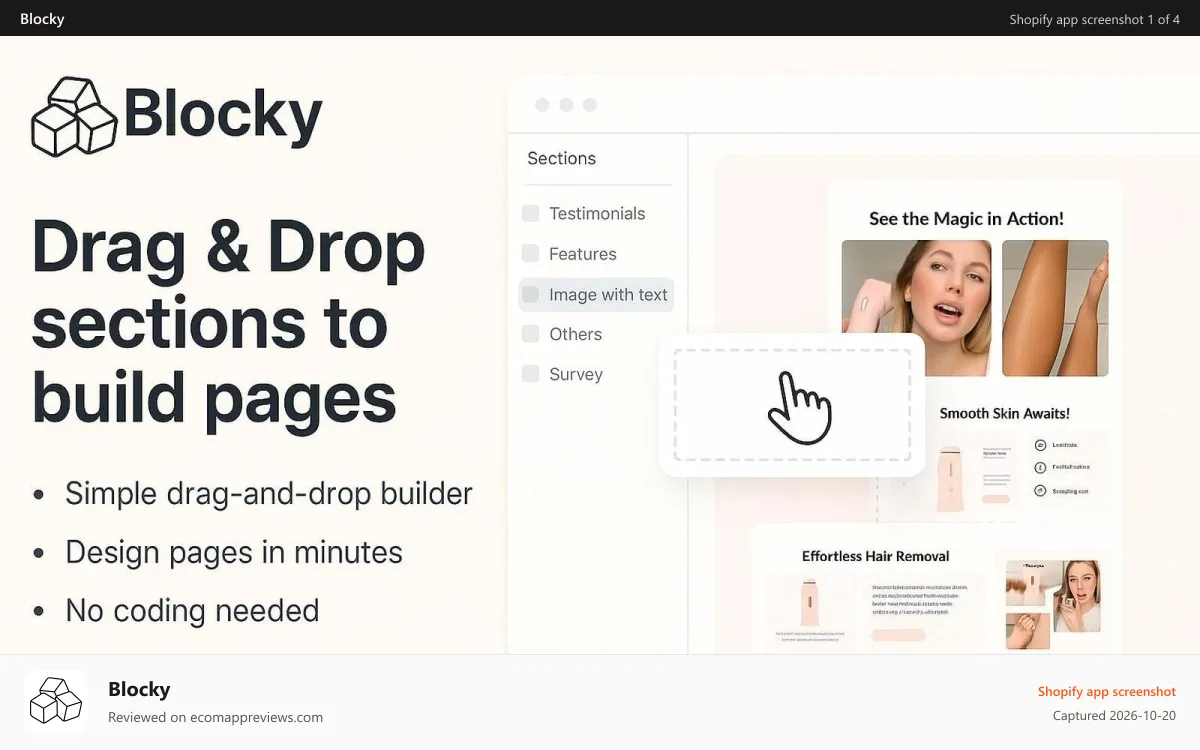Open the smooth legs photo thumbnail
The height and width of the screenshot is (750, 1200).
(x=1055, y=308)
